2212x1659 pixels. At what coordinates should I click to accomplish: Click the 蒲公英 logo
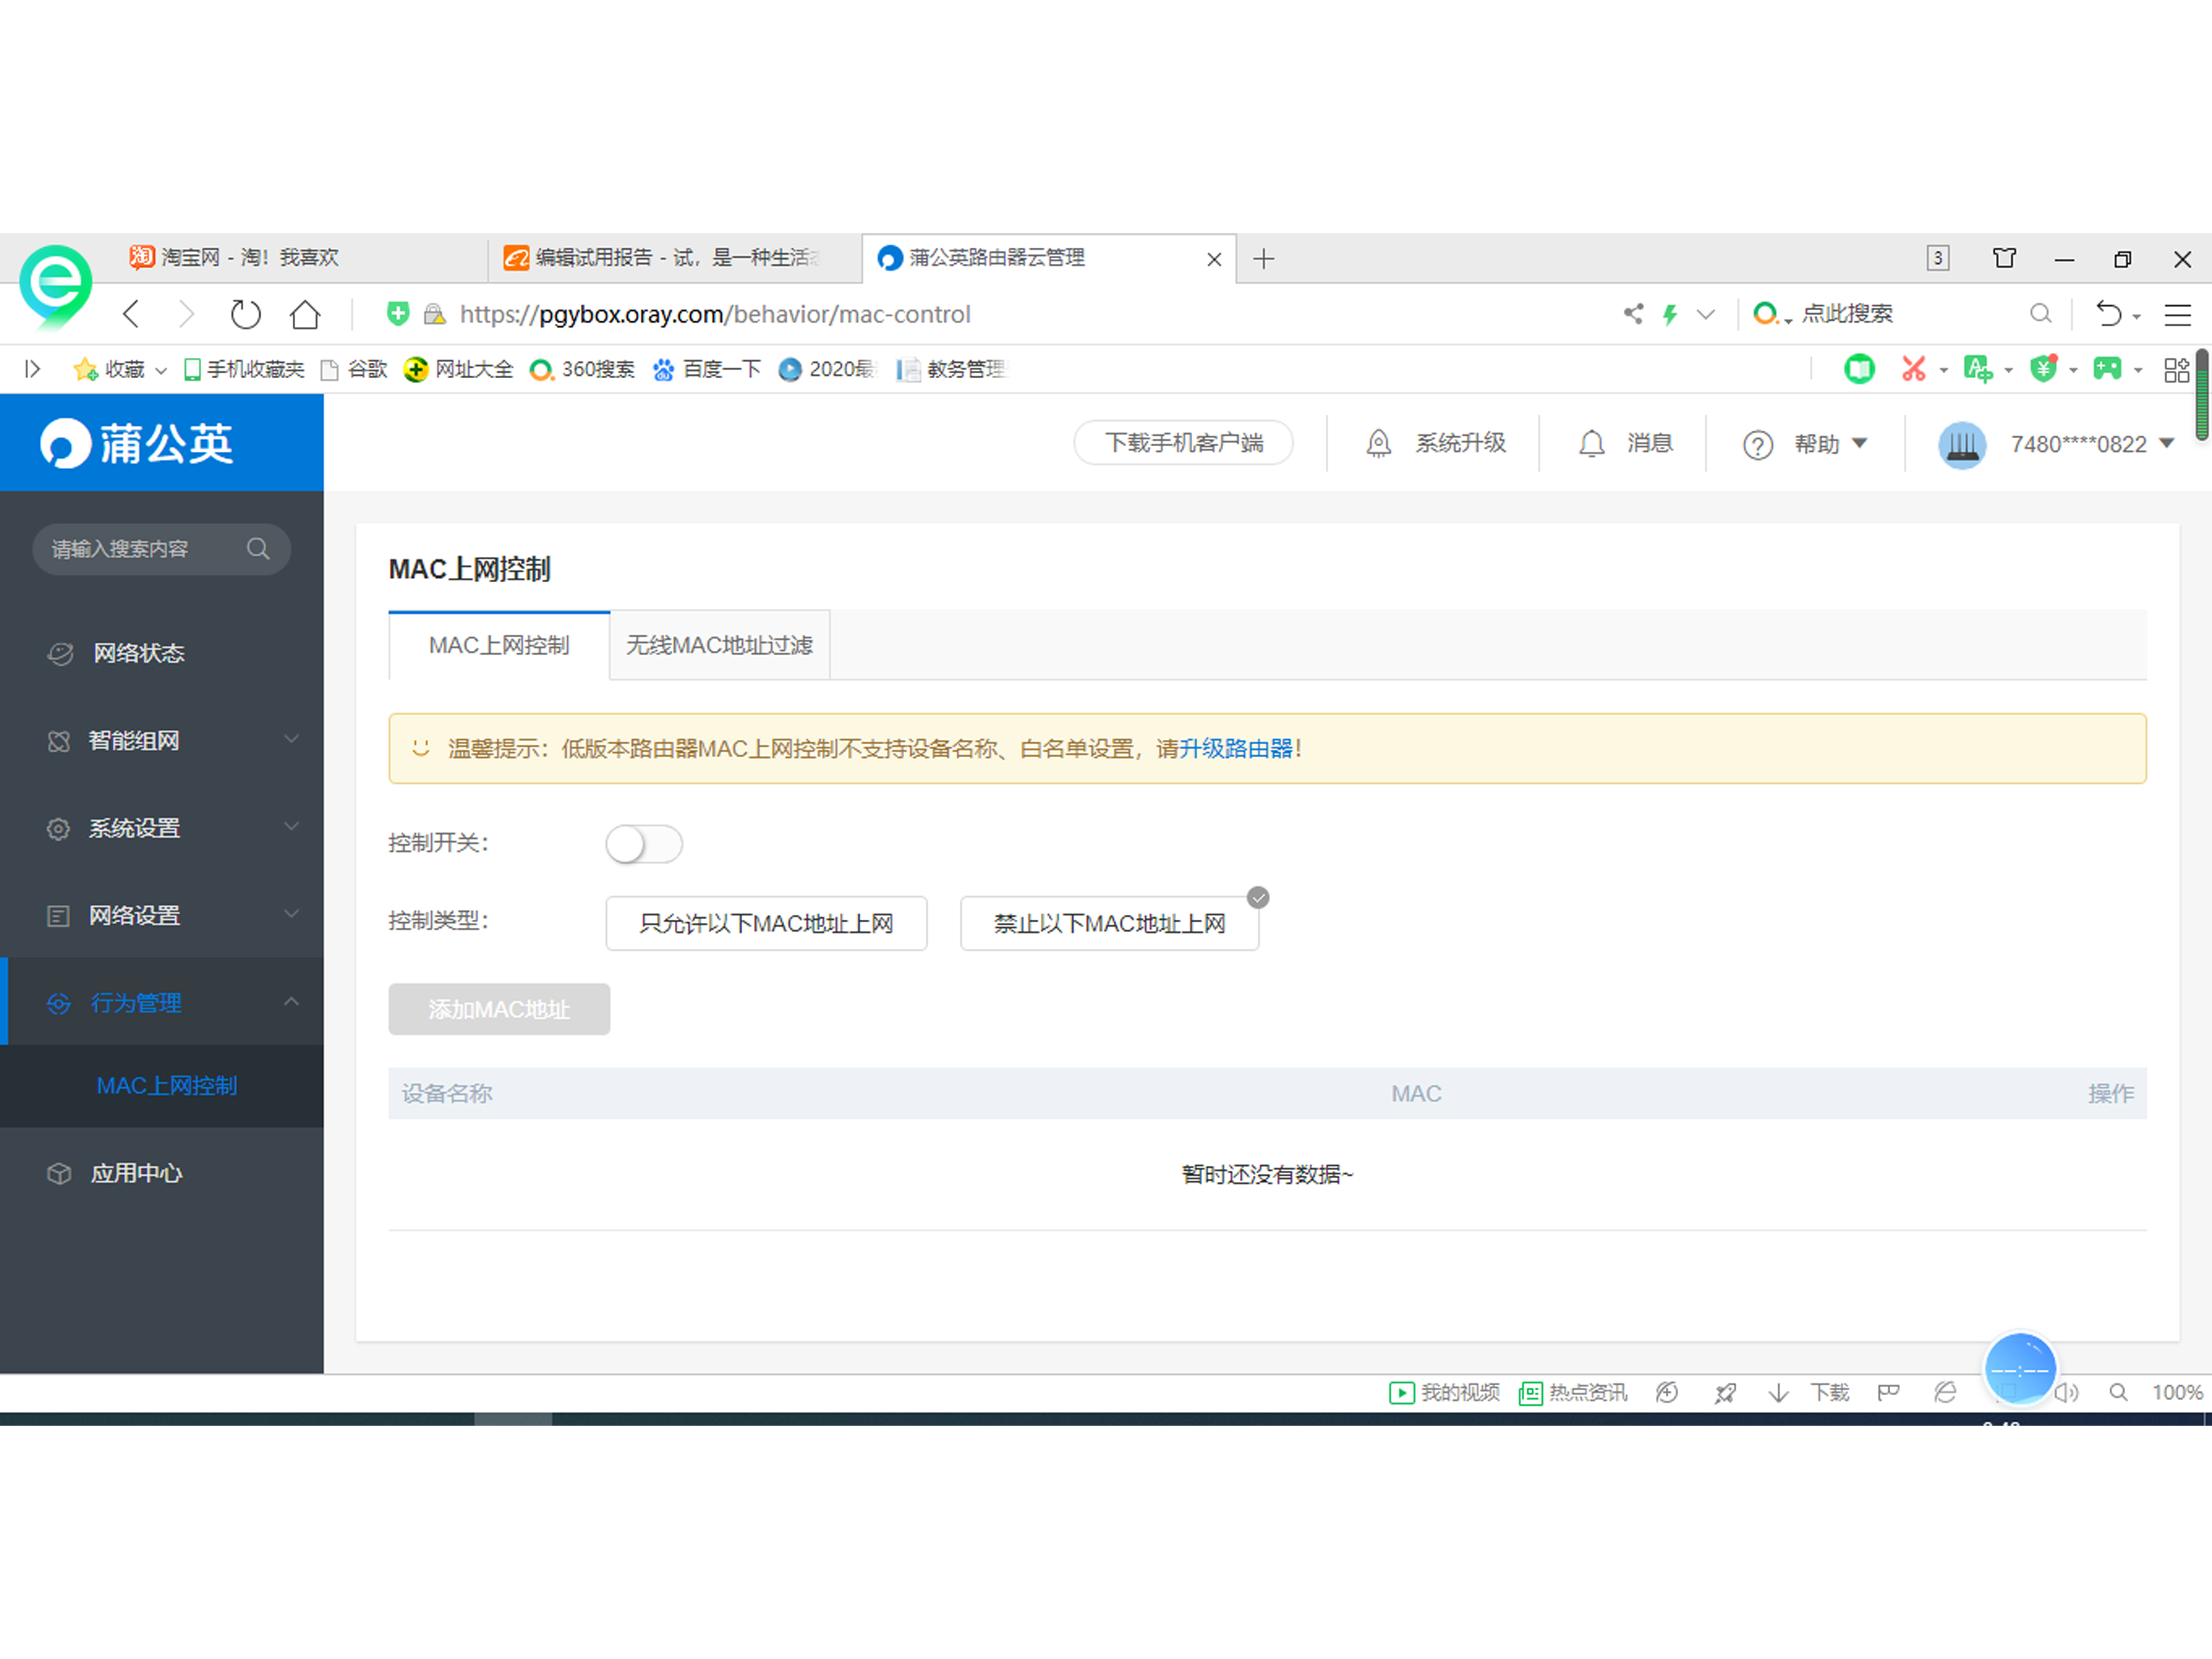point(137,443)
